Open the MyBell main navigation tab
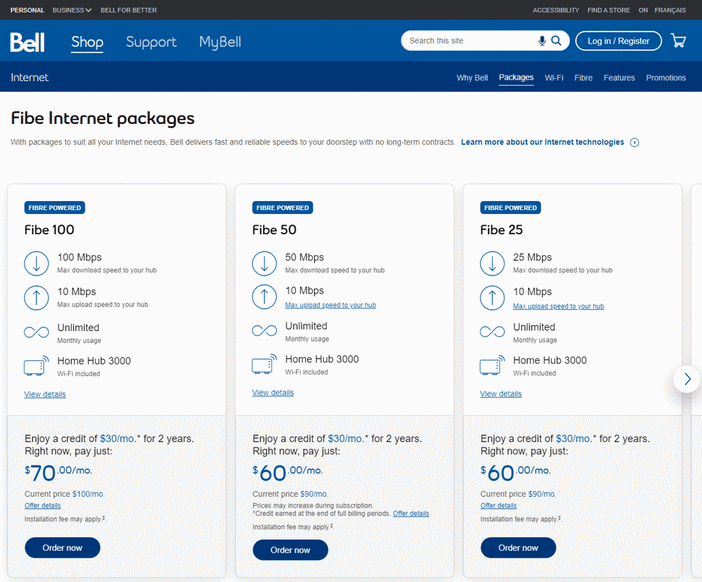Screen dimensions: 702x582 pos(220,42)
